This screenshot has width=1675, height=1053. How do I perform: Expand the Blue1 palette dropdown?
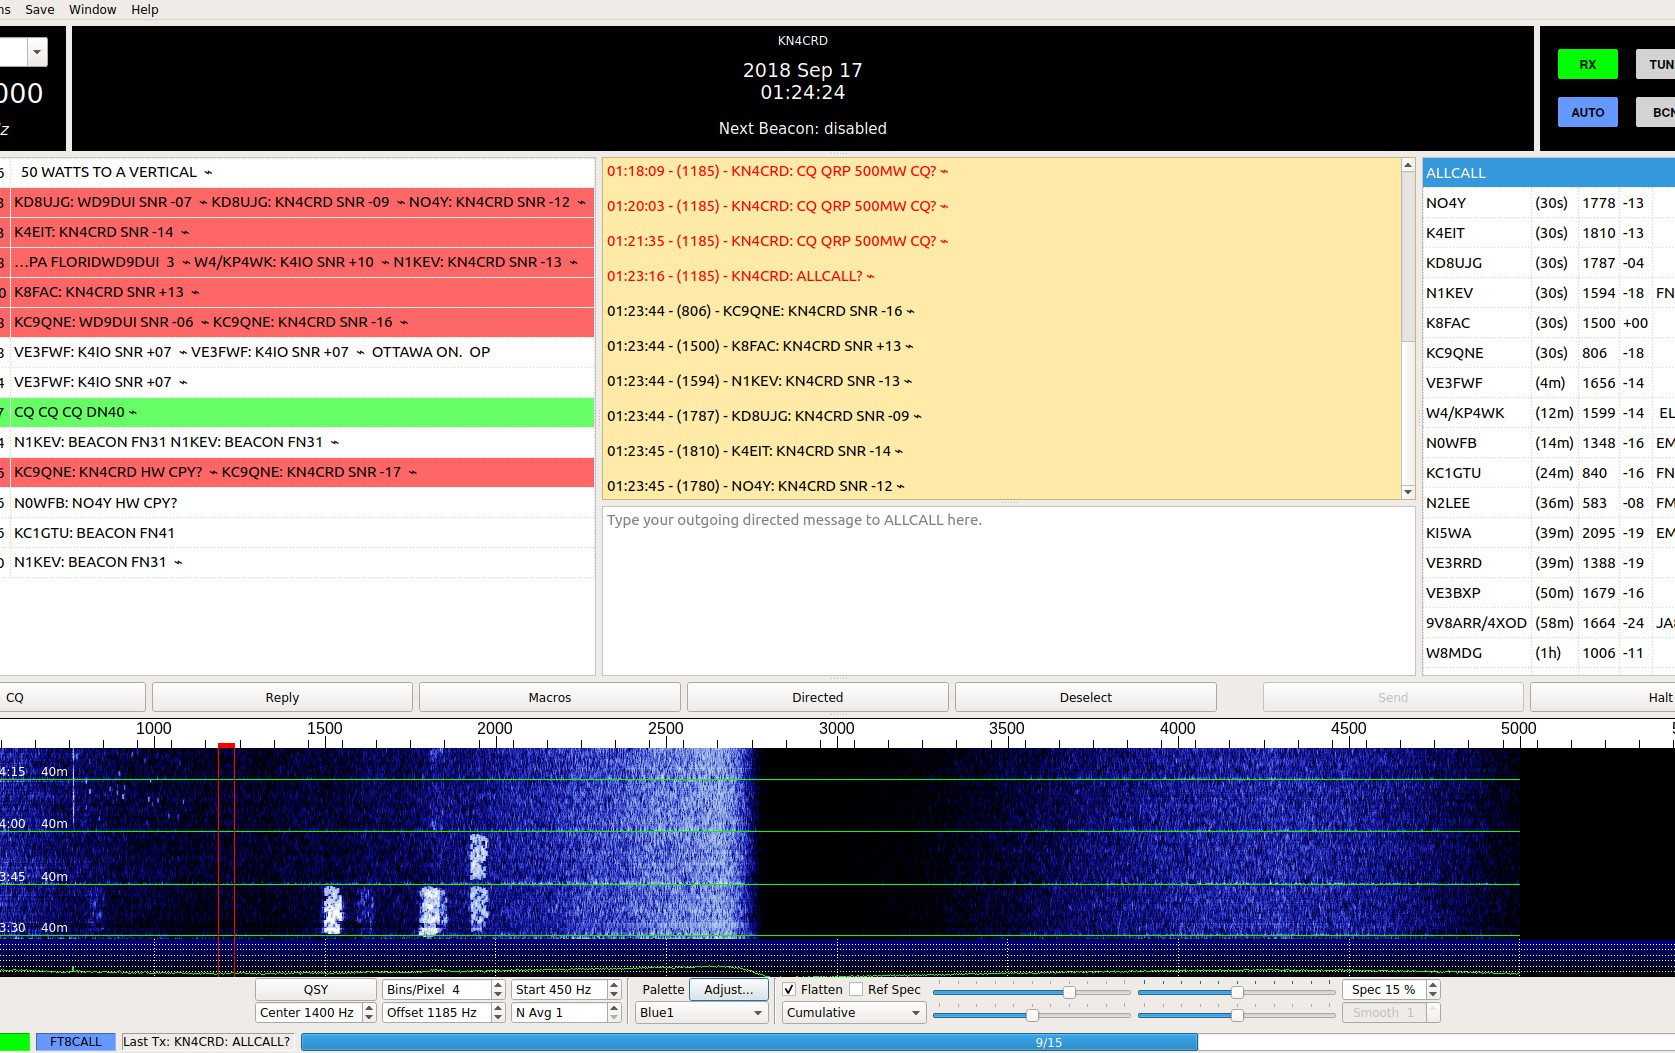[x=700, y=1012]
